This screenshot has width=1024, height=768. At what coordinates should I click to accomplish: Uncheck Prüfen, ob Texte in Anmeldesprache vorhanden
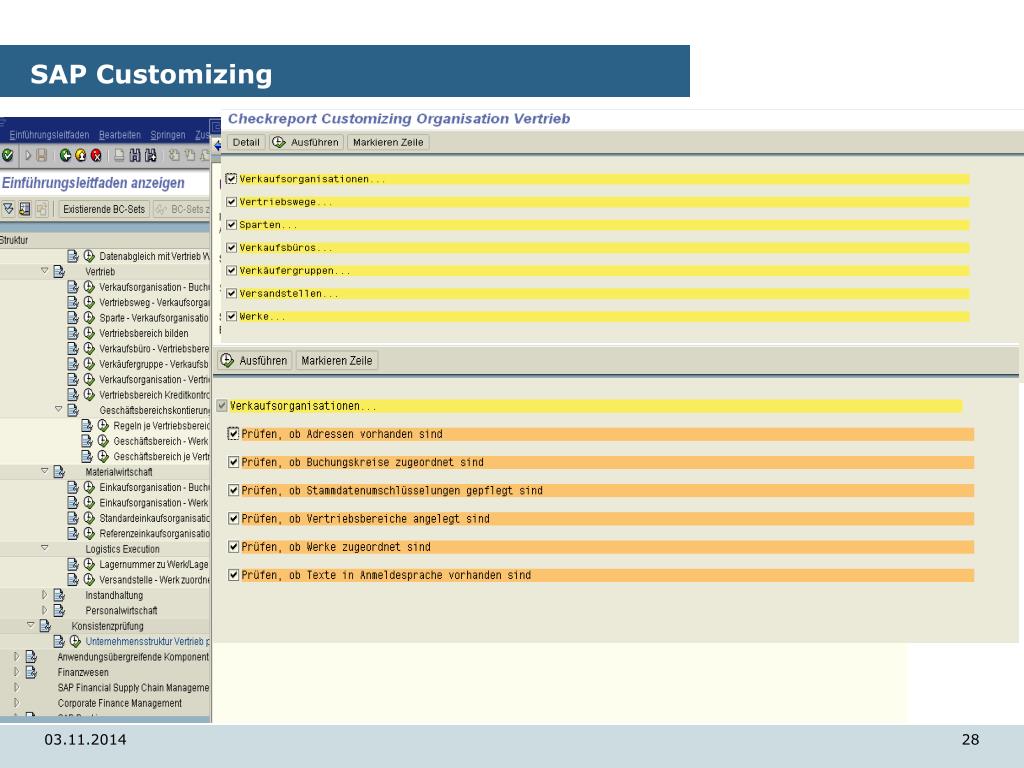233,575
